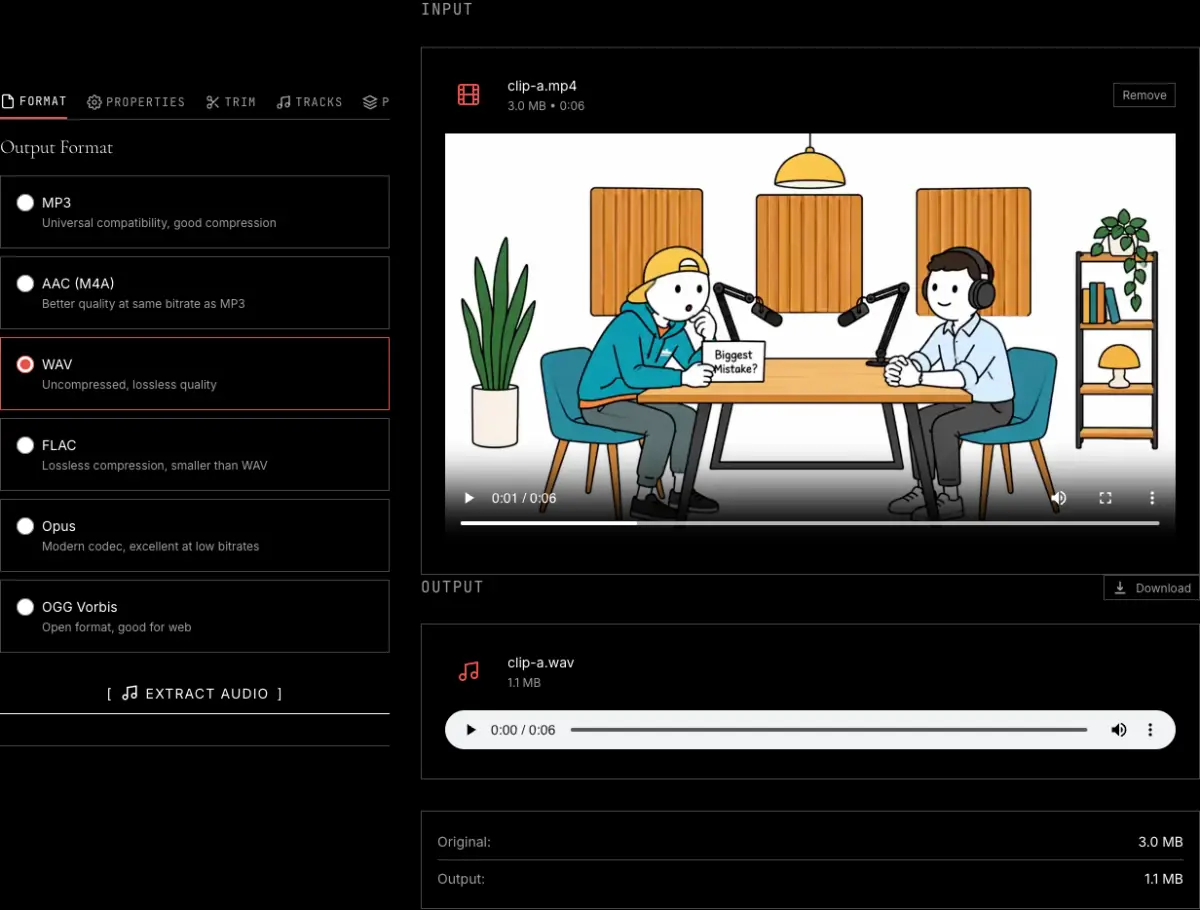Click the video time readout 0:01 / 0:06
The height and width of the screenshot is (910, 1200).
tap(524, 498)
